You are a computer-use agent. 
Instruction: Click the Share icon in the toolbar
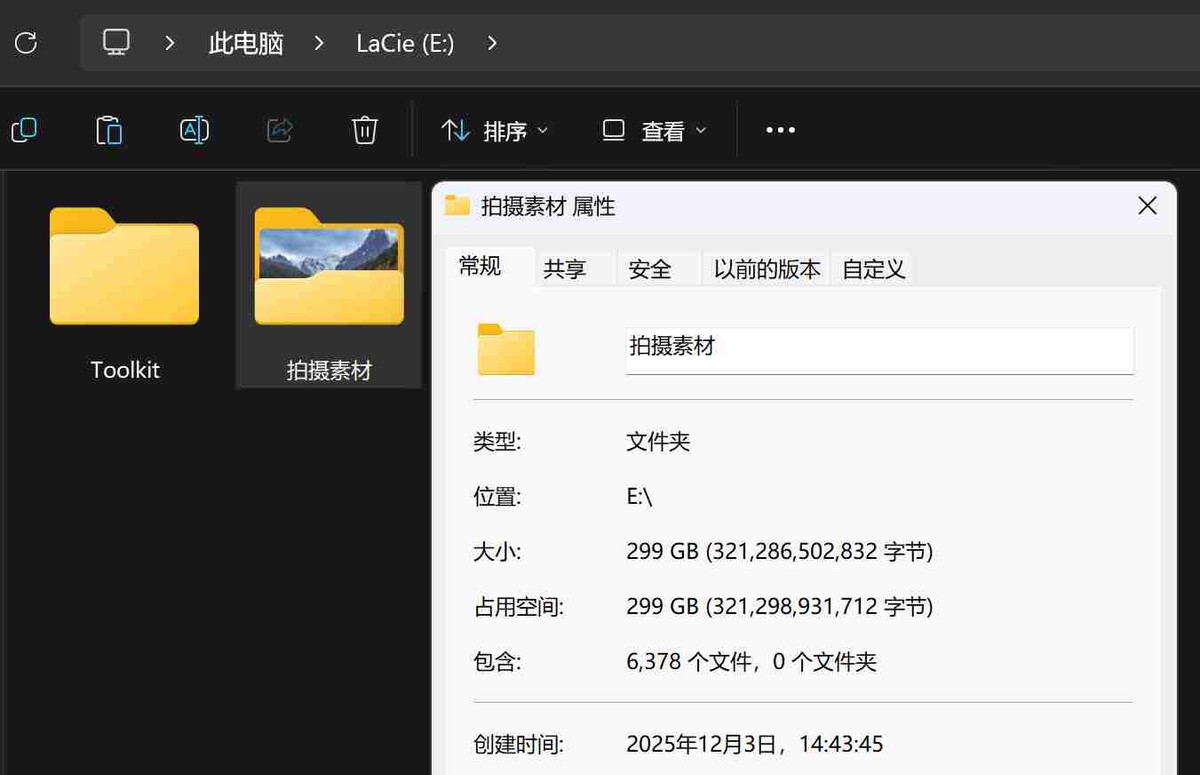tap(278, 130)
